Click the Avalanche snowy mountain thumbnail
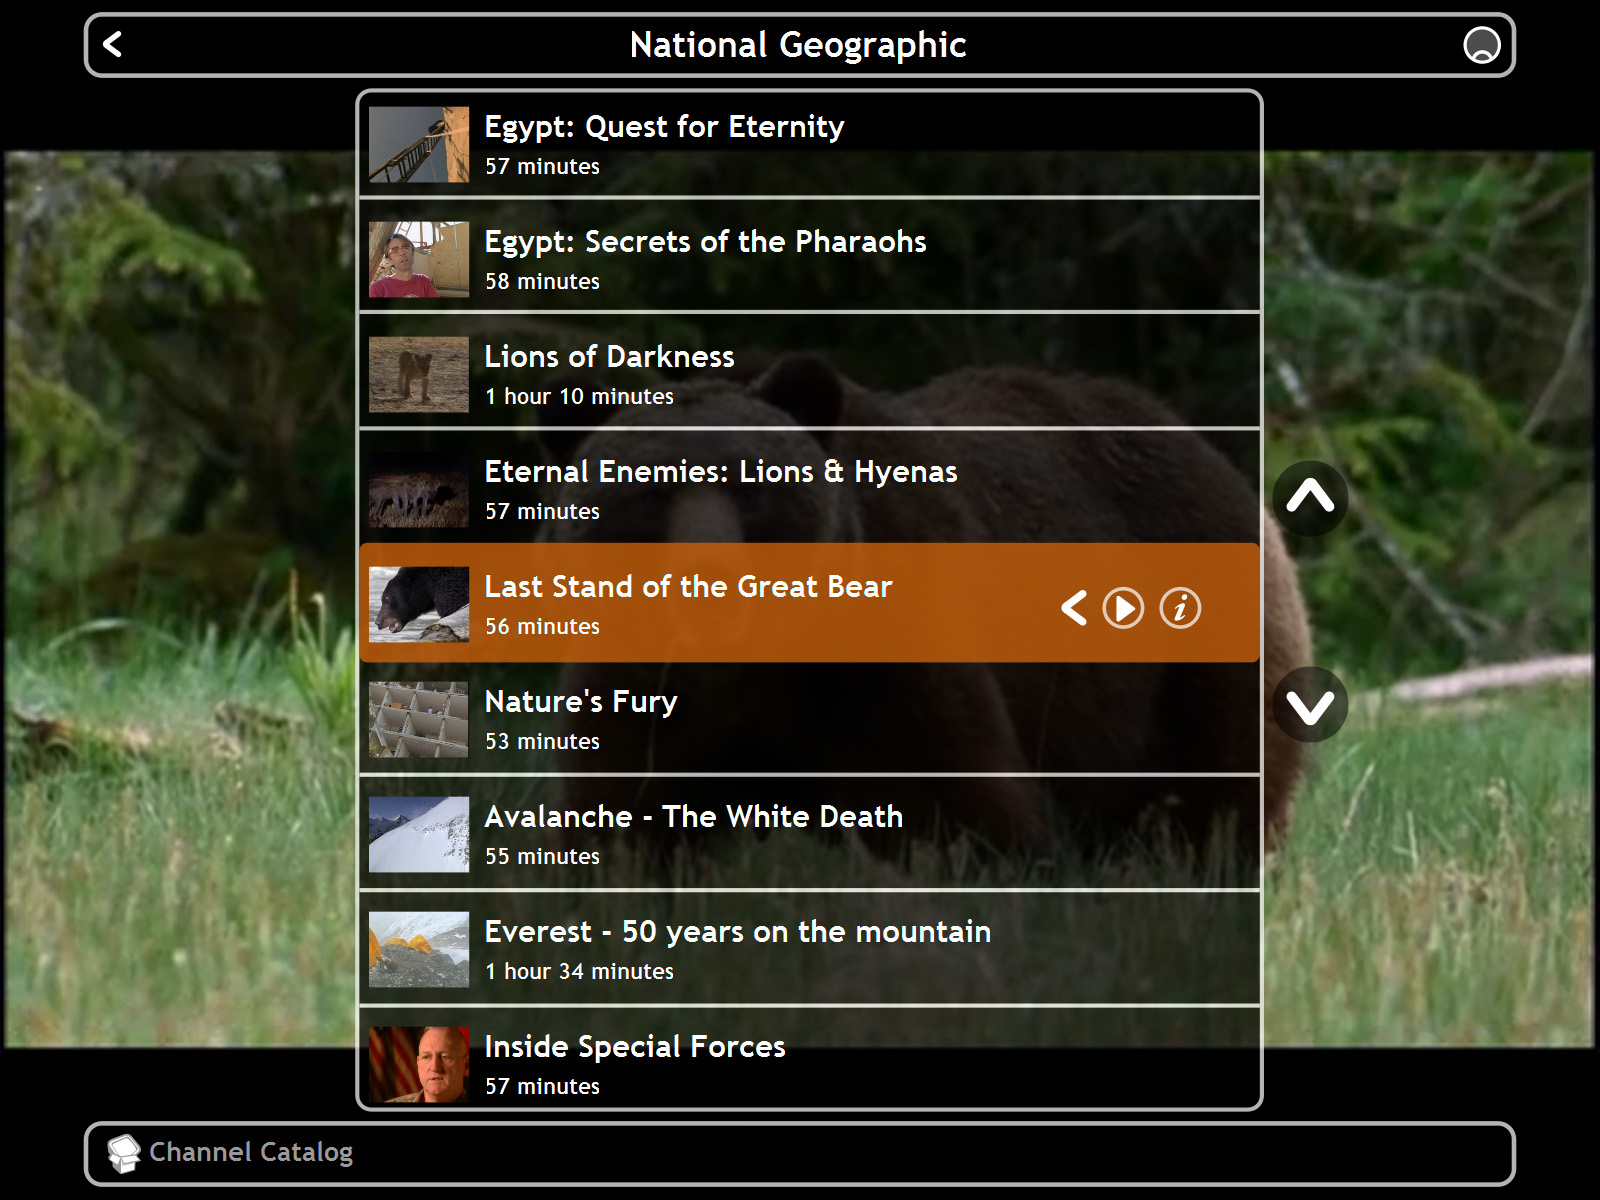1600x1200 pixels. 419,835
